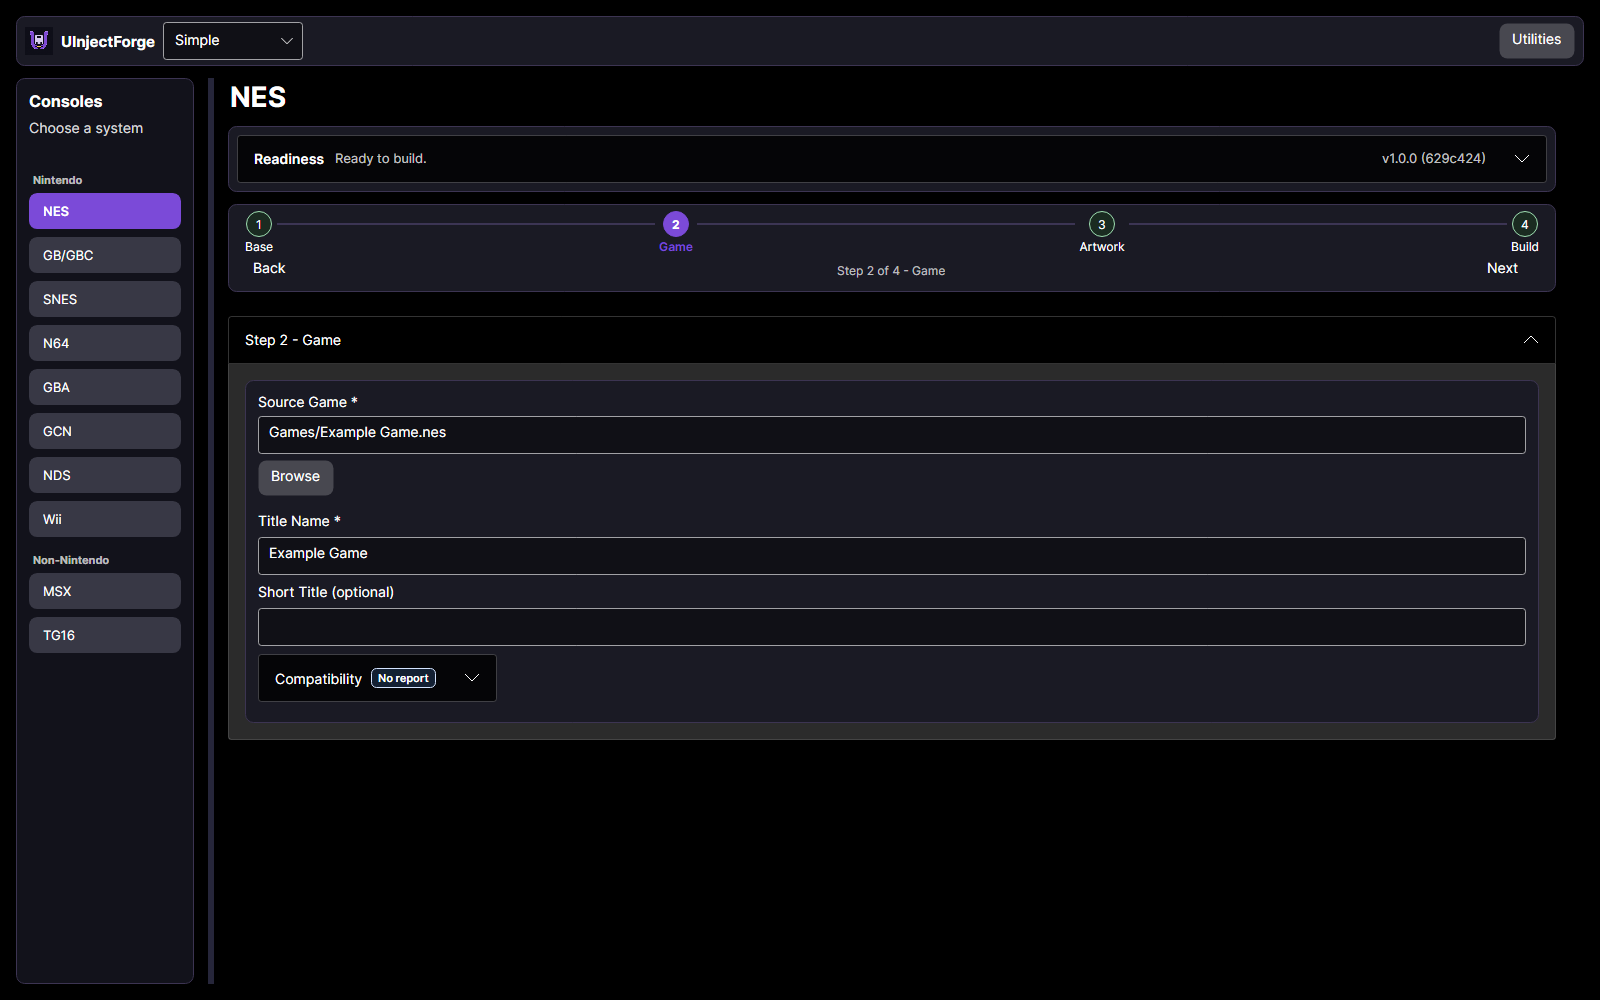This screenshot has height=1000, width=1600.
Task: Select step 1 Base circle
Action: (259, 224)
